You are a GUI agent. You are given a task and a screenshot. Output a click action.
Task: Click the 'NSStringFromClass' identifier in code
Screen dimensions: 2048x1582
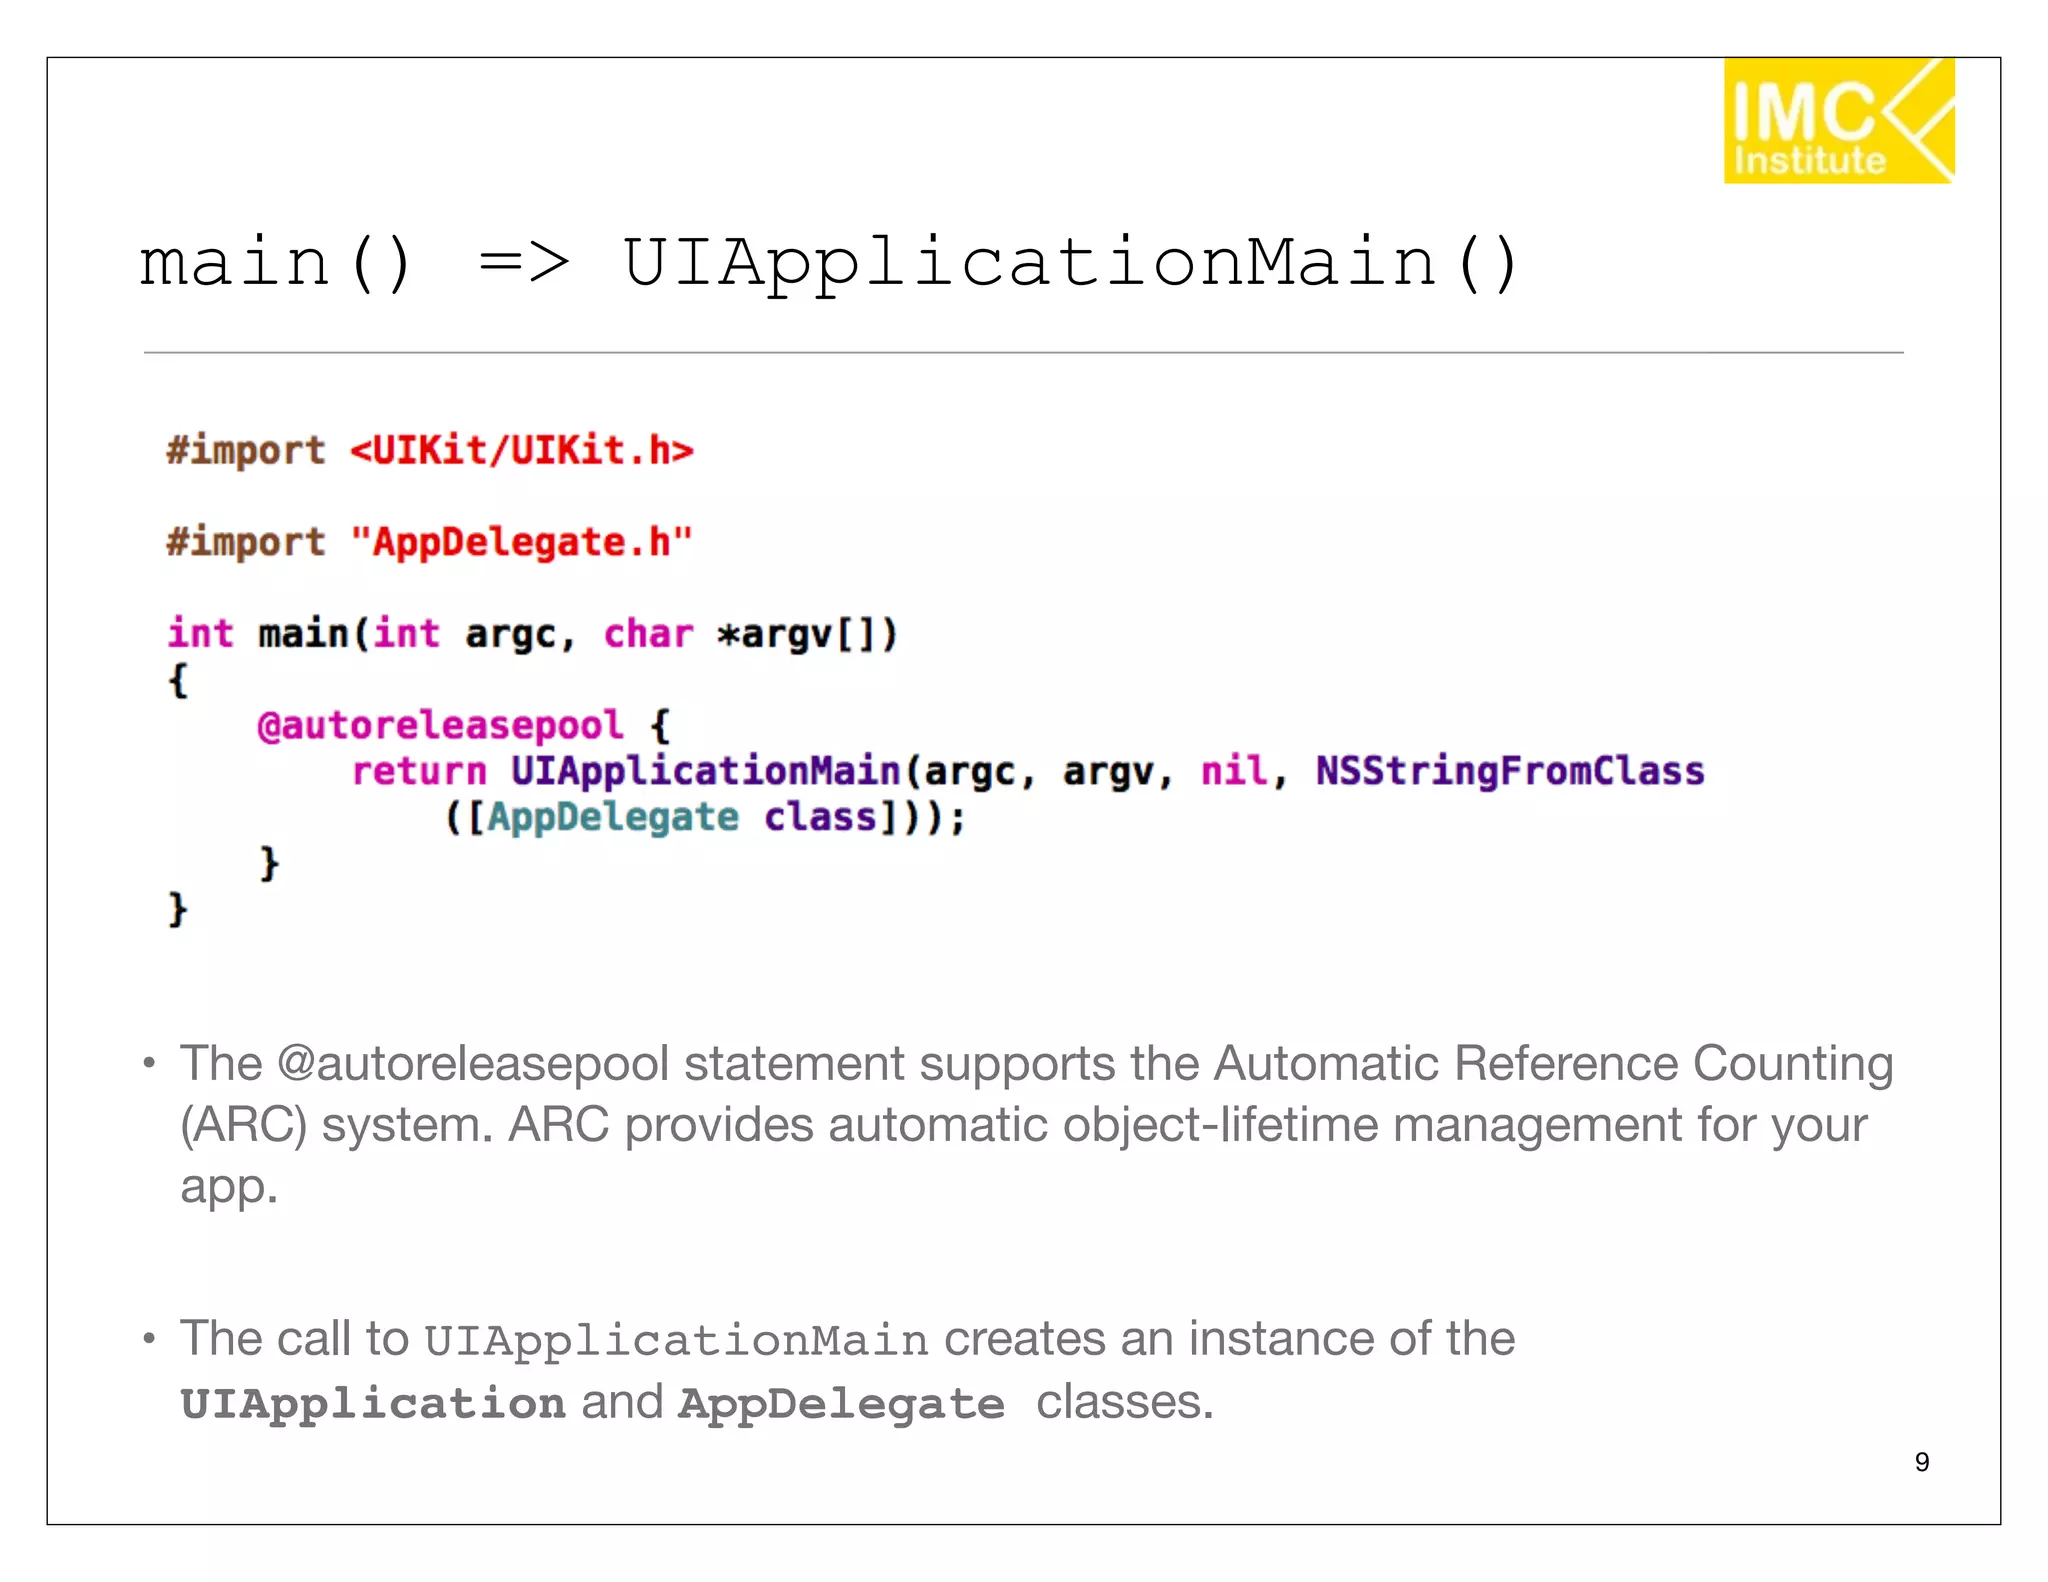1510,771
